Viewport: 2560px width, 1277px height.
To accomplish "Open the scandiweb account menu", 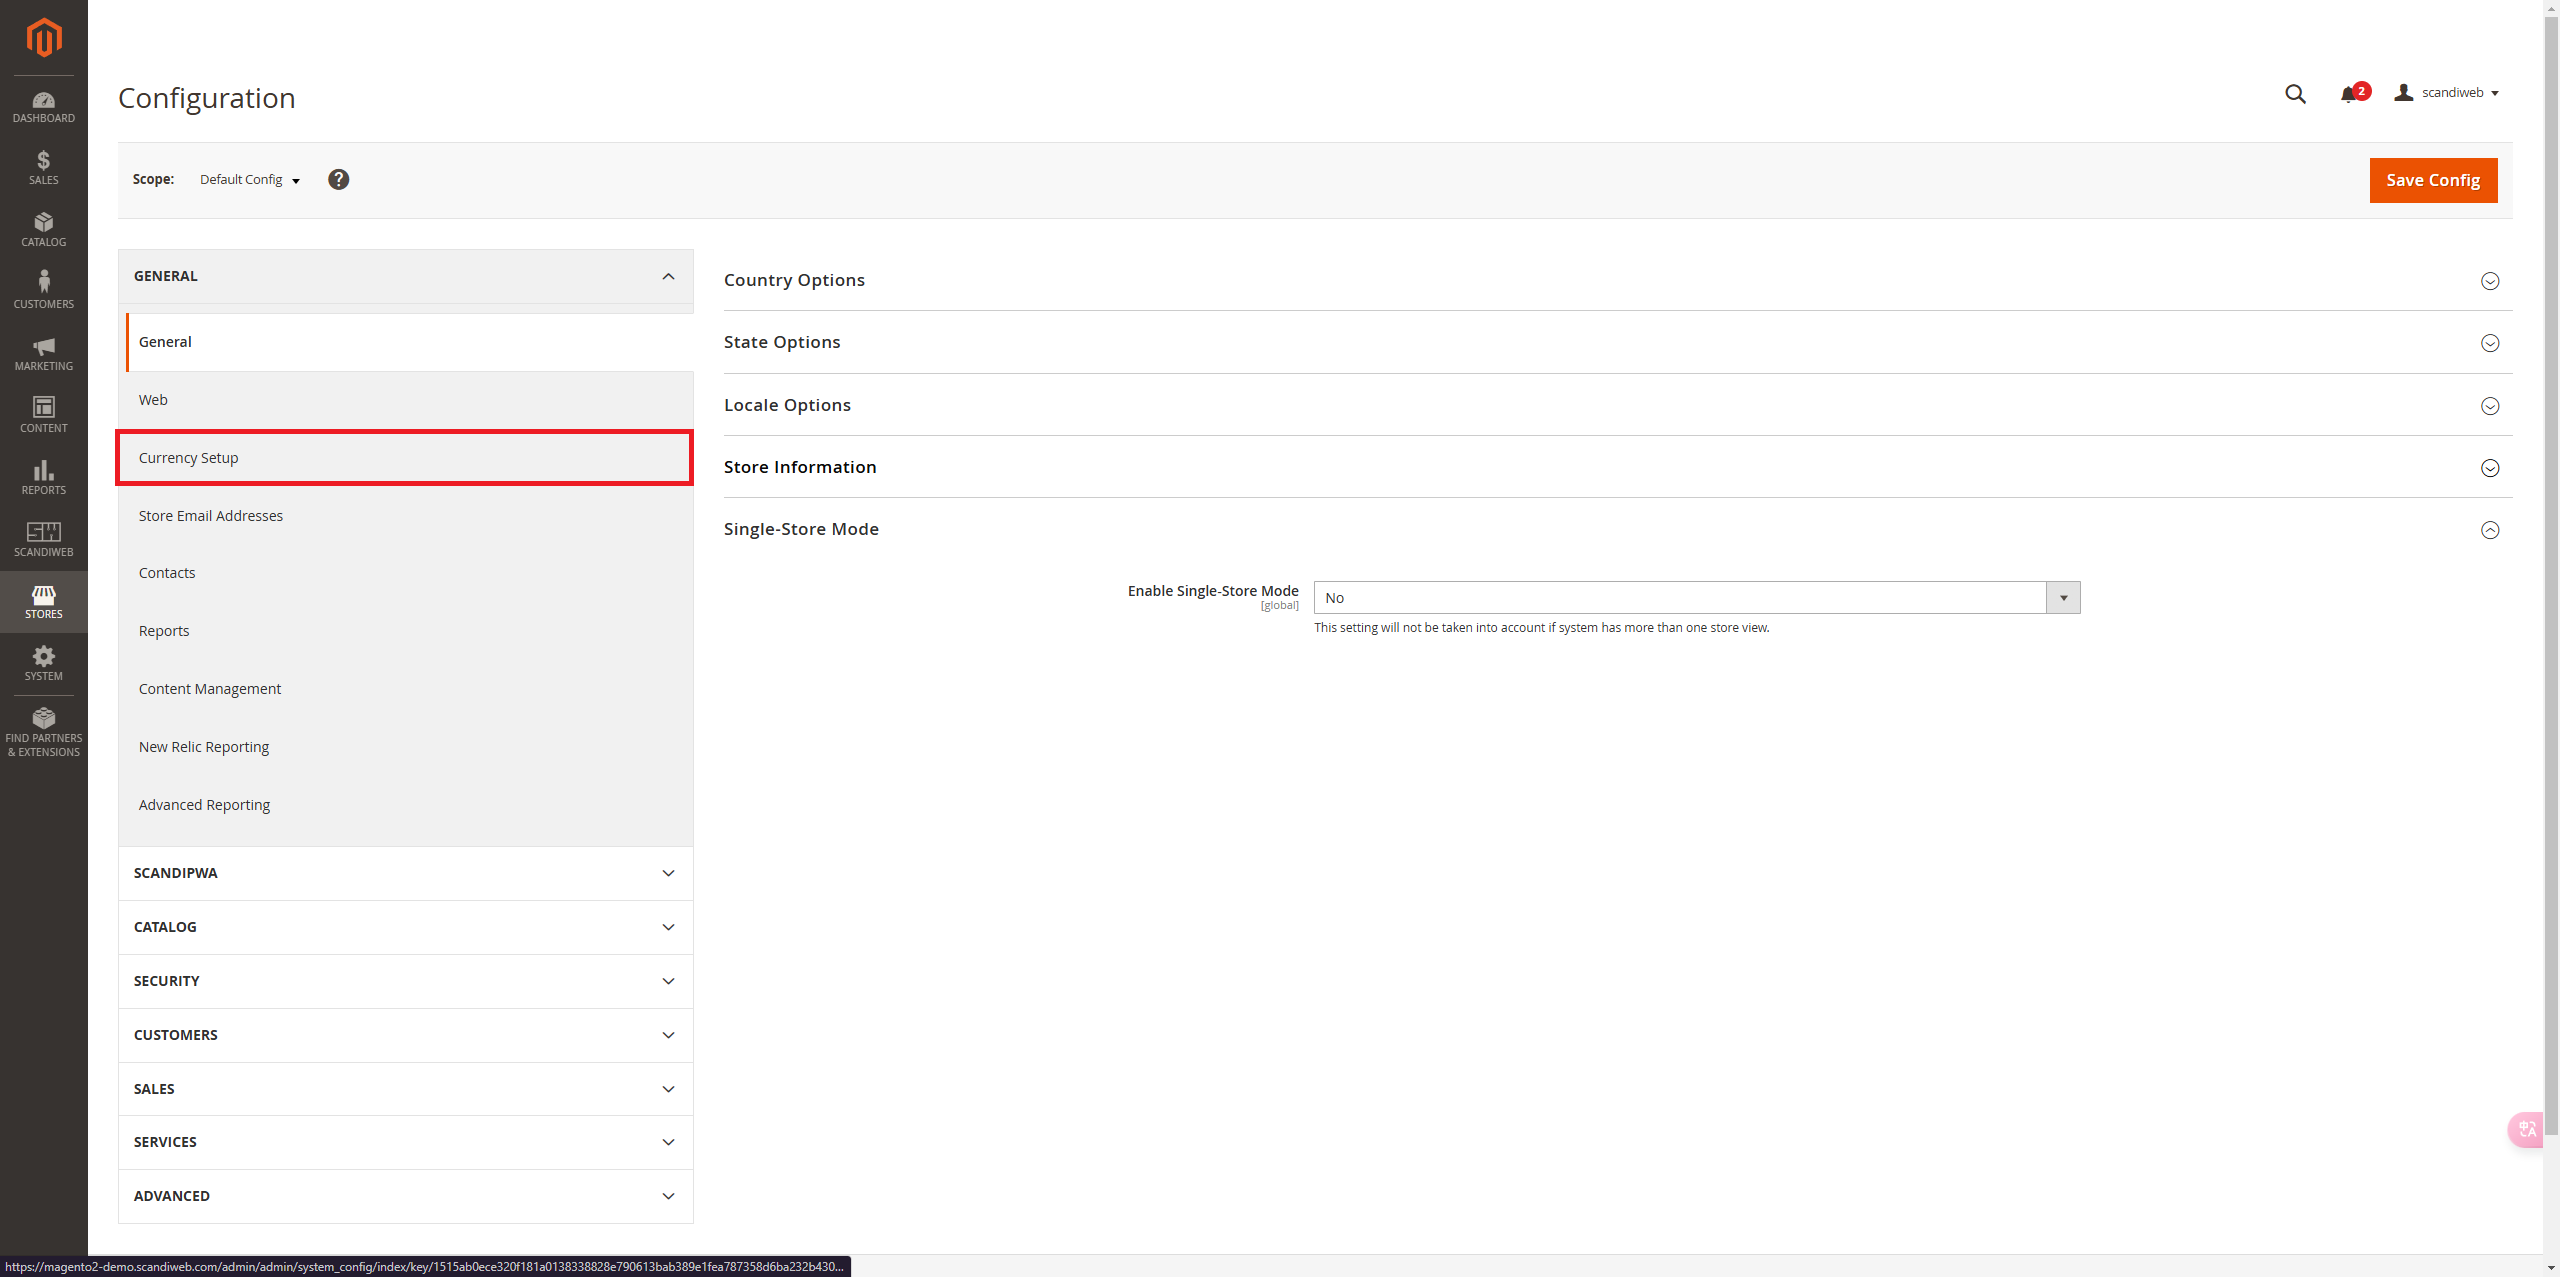I will (x=2447, y=93).
